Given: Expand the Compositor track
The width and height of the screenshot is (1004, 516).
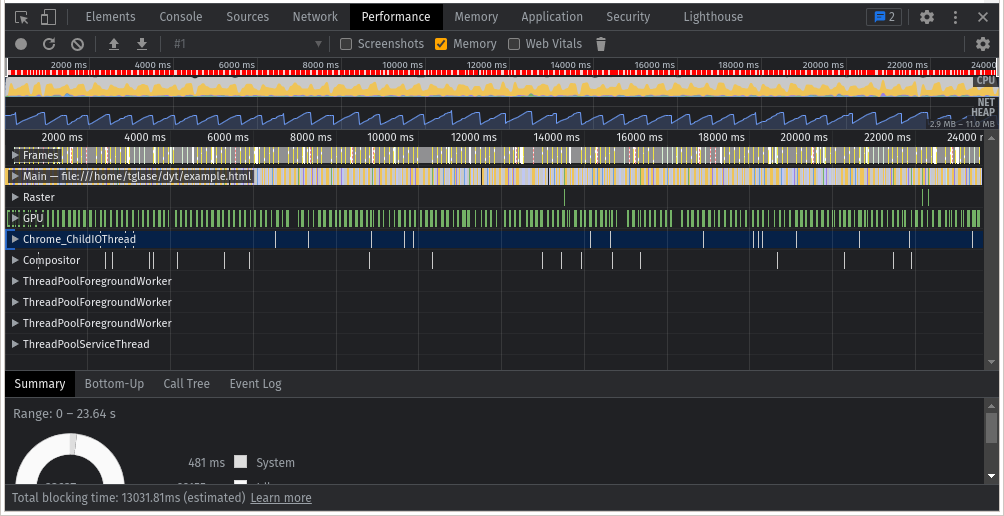Looking at the screenshot, I should tap(15, 261).
